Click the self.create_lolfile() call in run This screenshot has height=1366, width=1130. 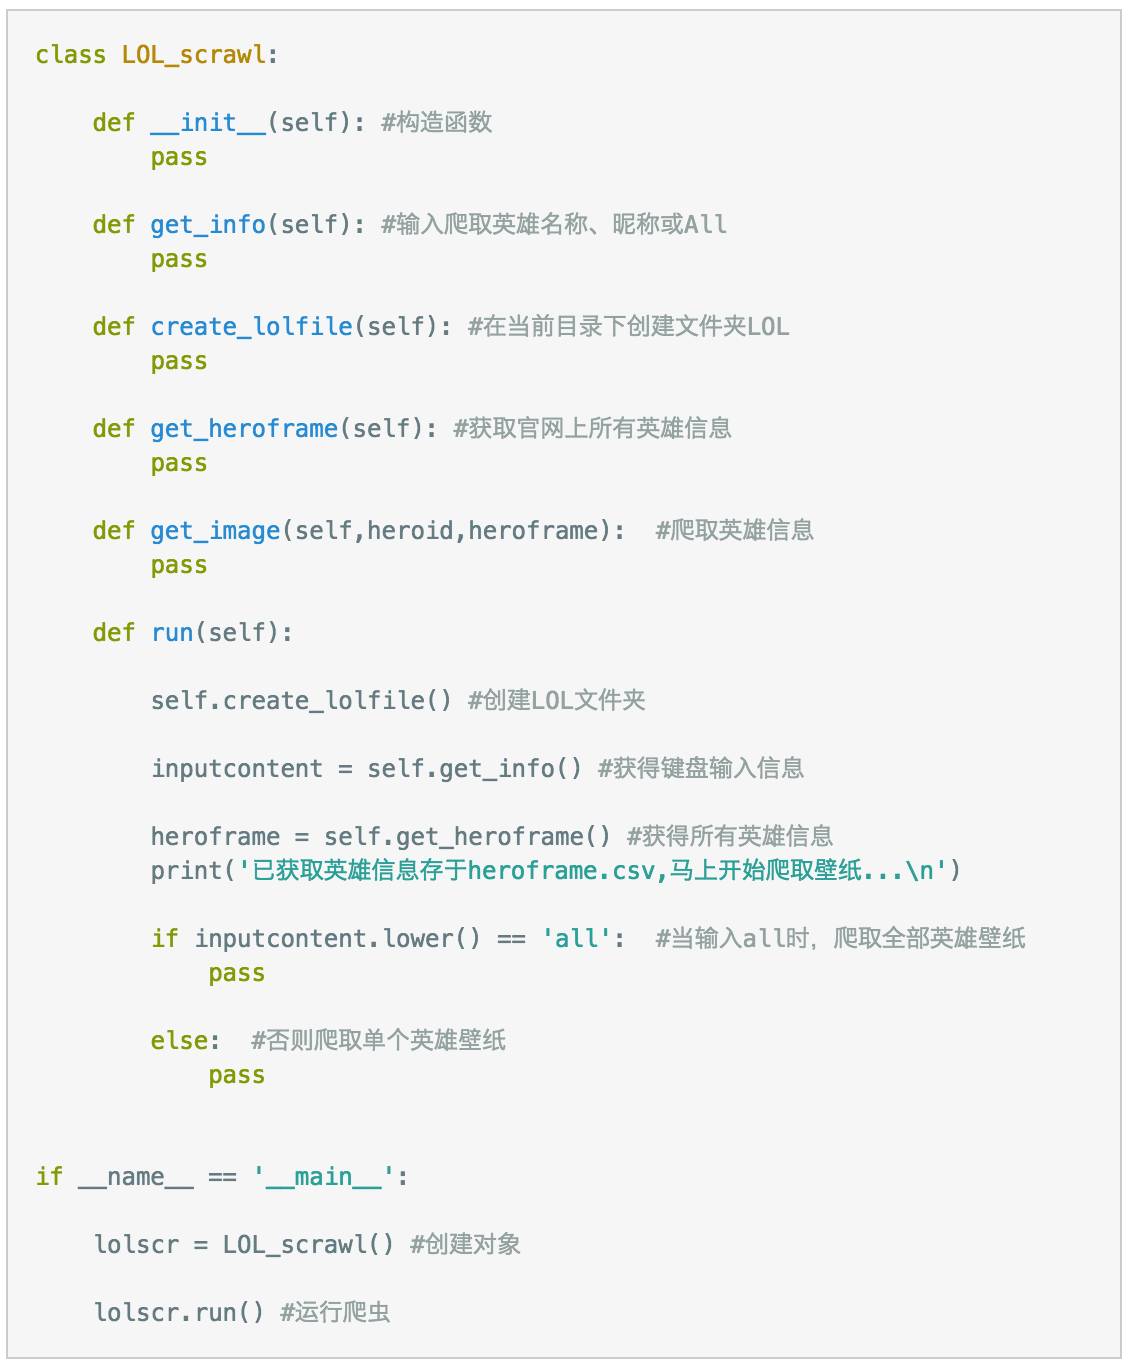point(301,701)
